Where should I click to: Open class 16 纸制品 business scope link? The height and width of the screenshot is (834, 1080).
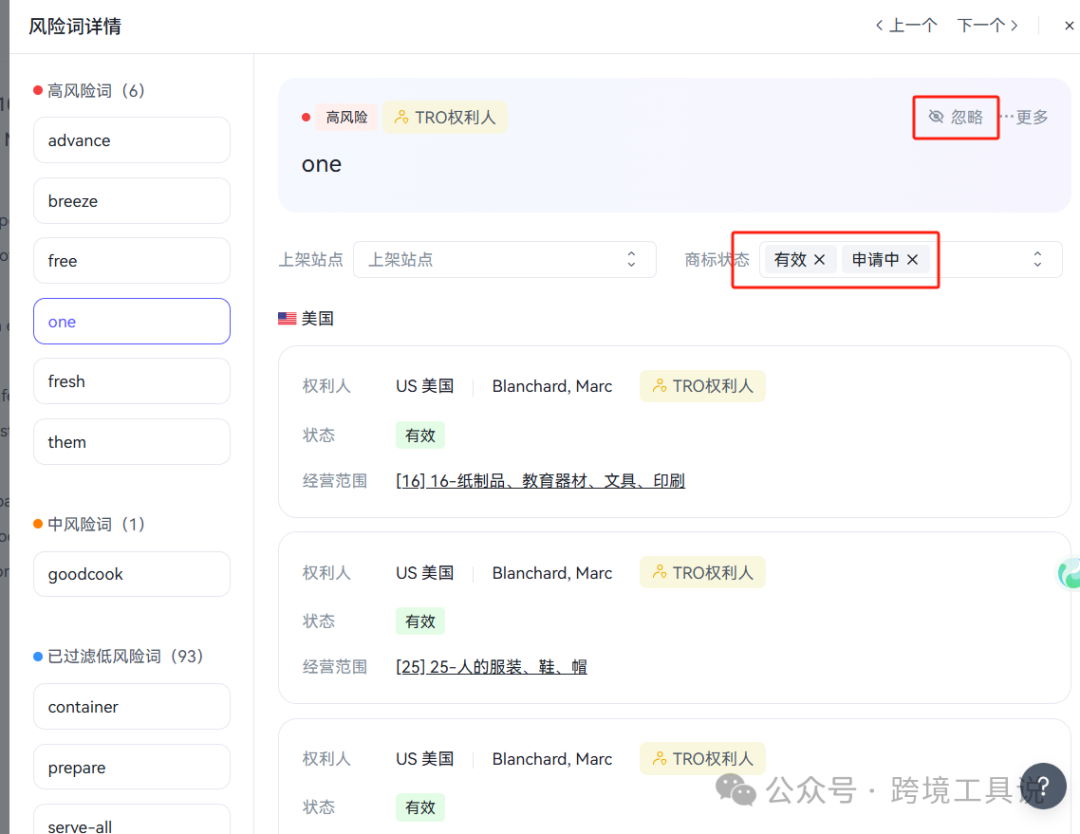coord(540,481)
